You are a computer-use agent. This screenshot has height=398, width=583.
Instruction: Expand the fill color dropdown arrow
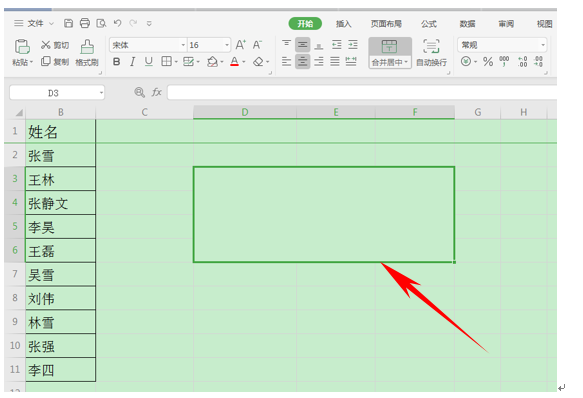[x=222, y=62]
